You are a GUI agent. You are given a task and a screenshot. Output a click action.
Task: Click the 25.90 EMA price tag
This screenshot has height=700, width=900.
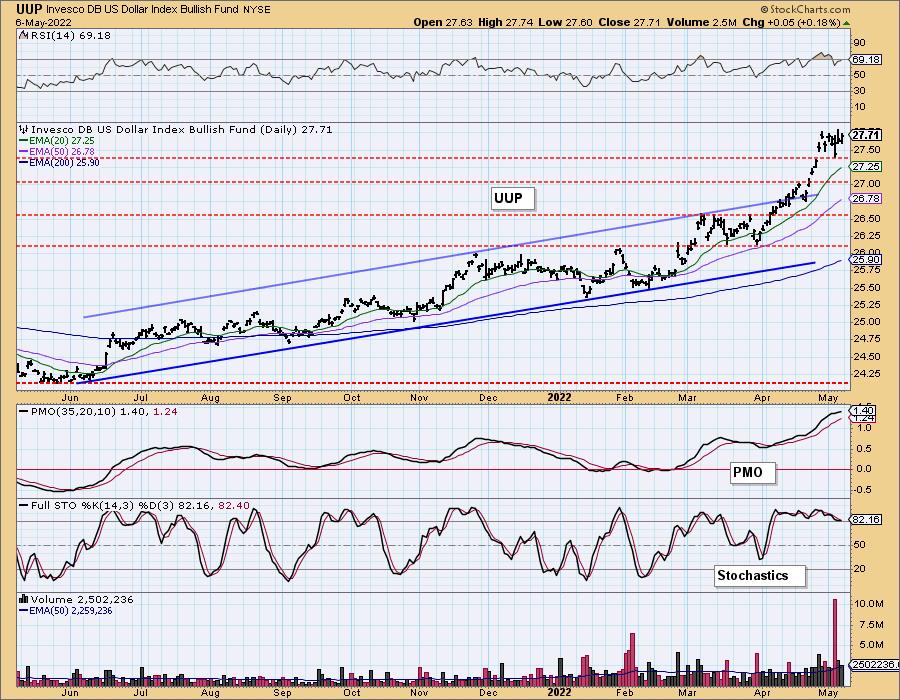point(866,259)
